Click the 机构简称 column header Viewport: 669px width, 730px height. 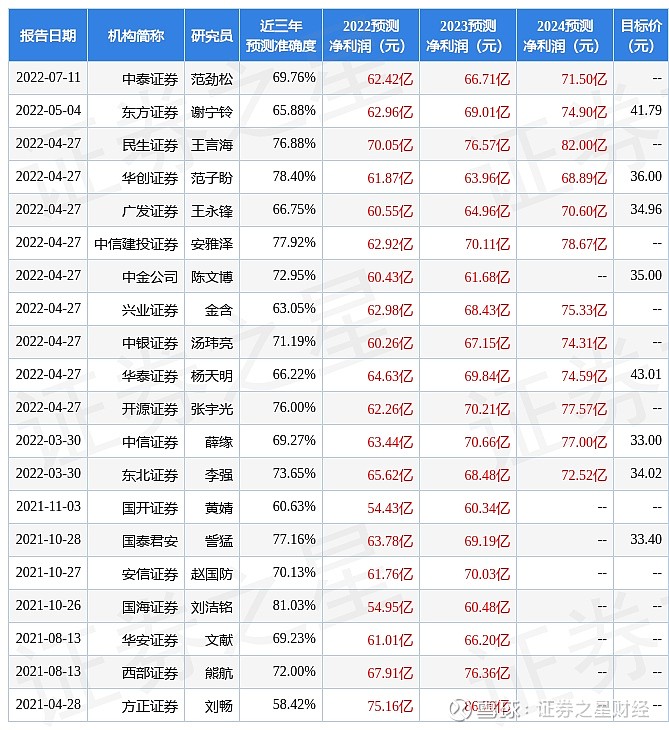click(135, 35)
